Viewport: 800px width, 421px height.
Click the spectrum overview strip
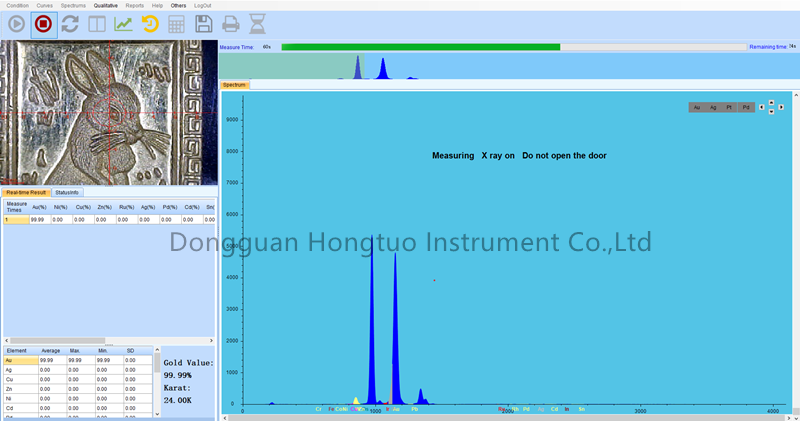(x=509, y=66)
